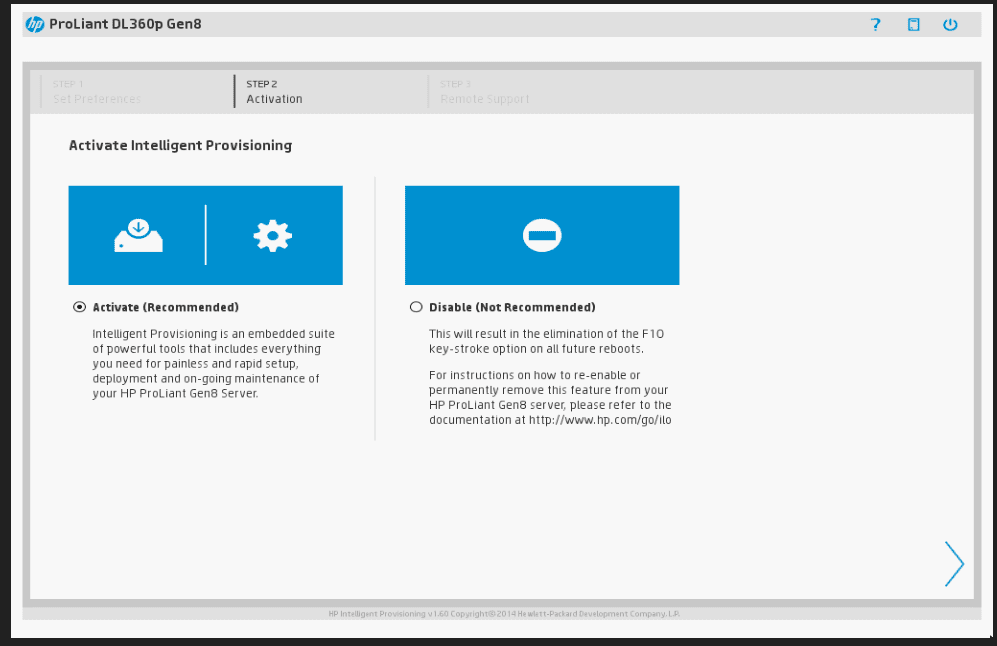Click the download-to-drive icon in Activate tile
The width and height of the screenshot is (997, 646).
(138, 235)
